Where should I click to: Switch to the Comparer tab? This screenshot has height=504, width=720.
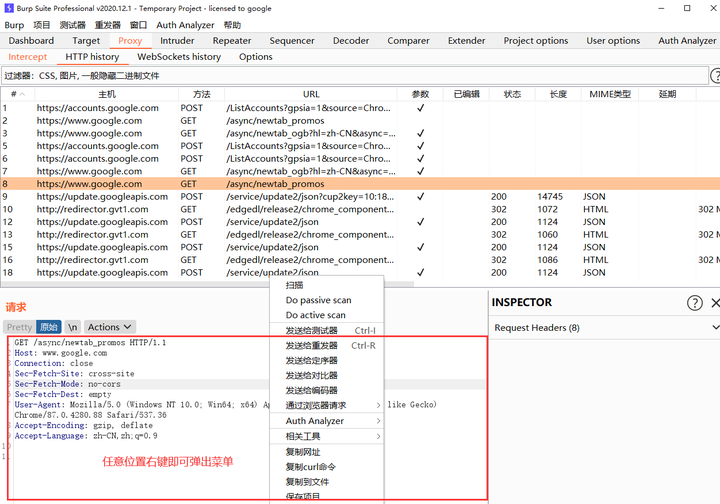tap(408, 41)
